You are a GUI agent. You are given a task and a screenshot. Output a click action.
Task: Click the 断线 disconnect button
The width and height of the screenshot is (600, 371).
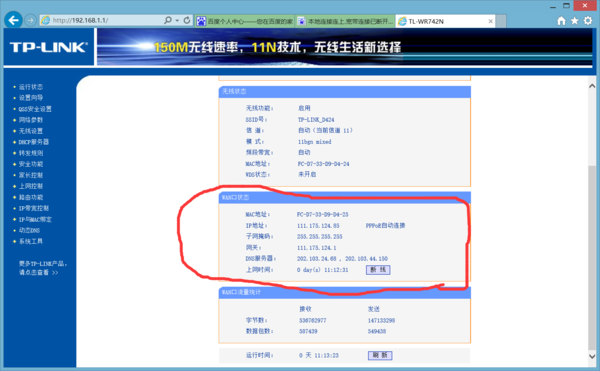click(378, 270)
